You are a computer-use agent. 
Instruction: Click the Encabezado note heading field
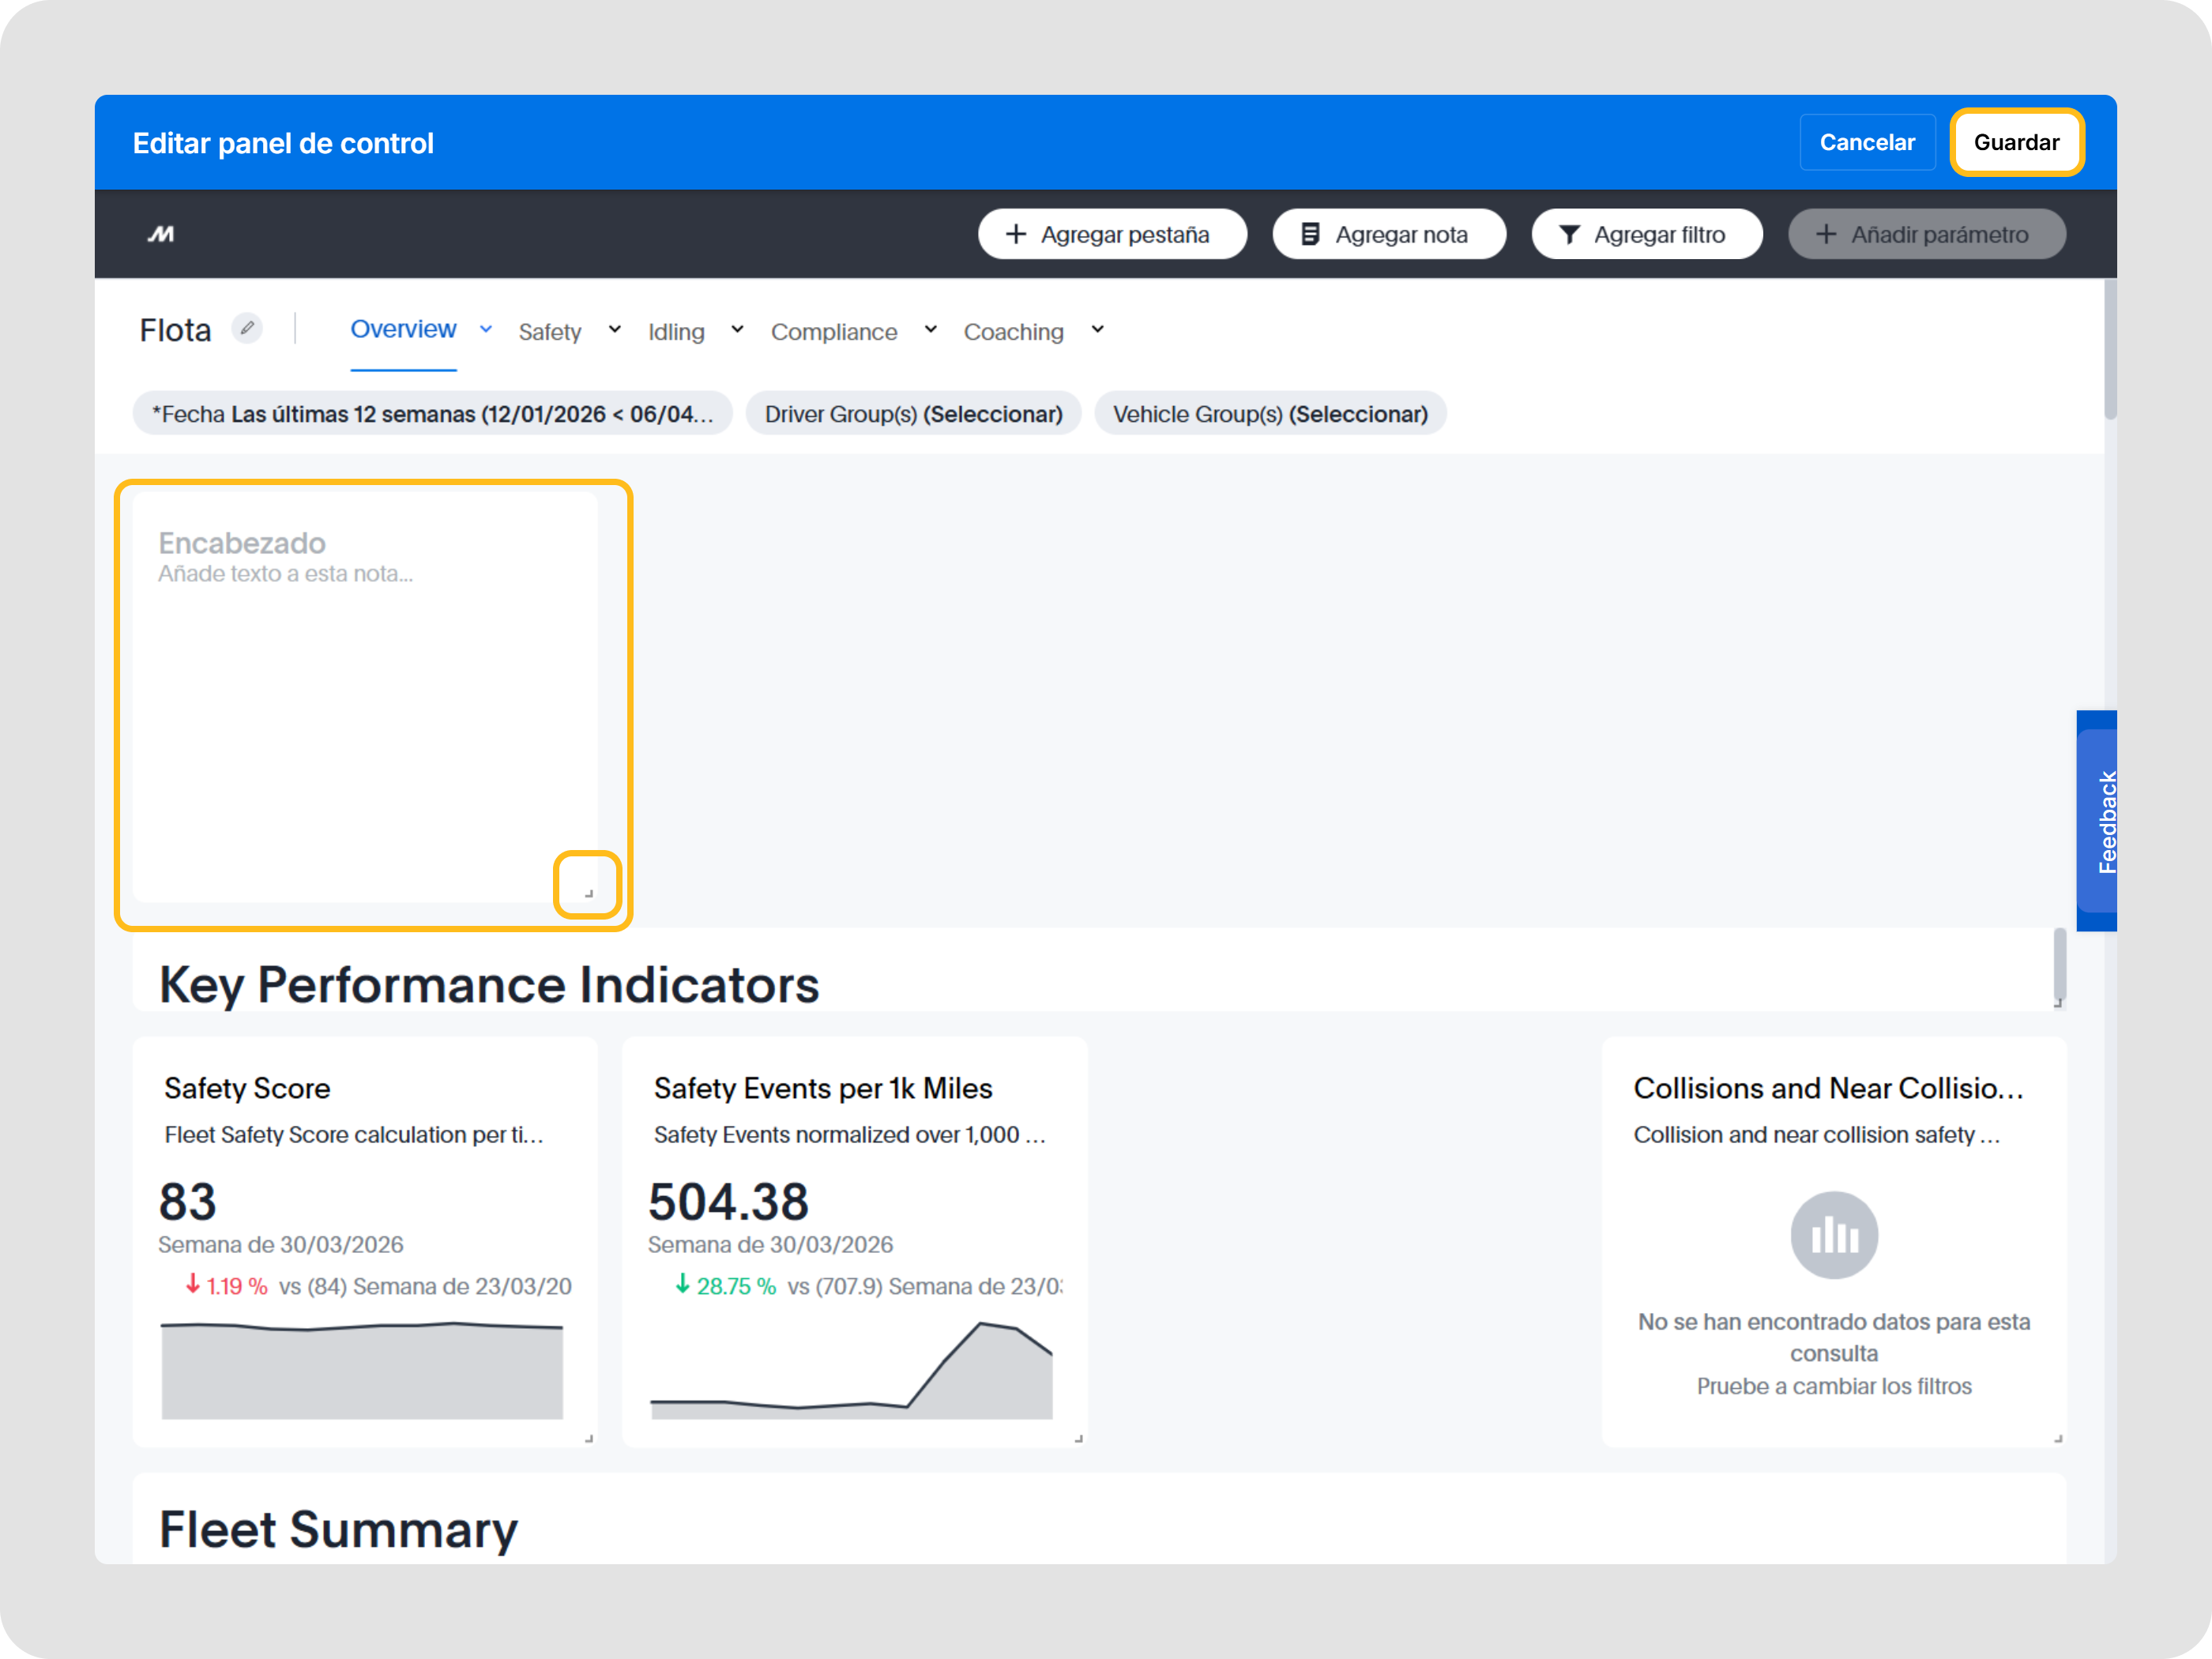[242, 543]
